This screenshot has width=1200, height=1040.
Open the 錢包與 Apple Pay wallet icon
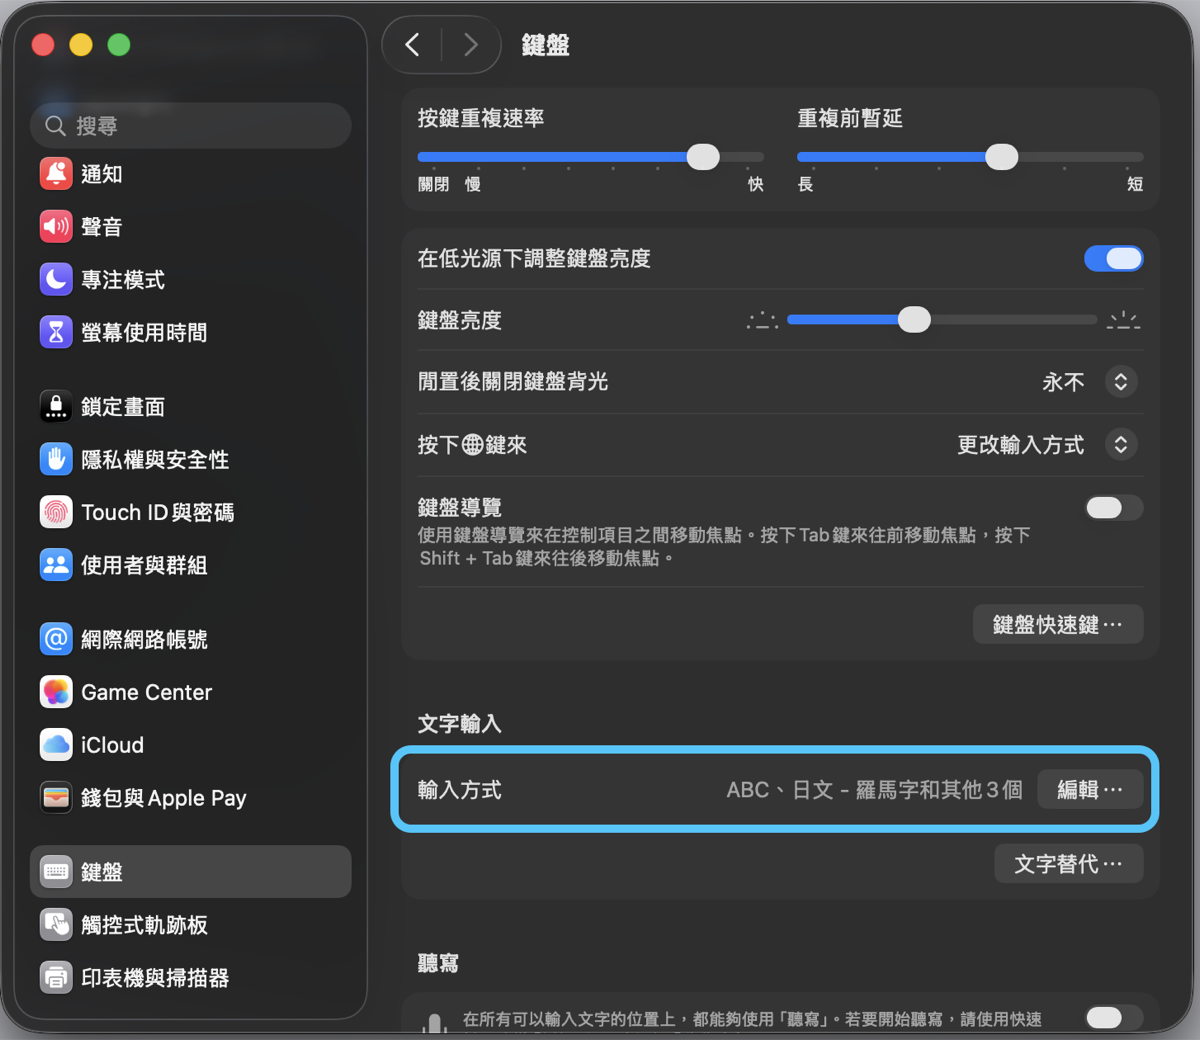(56, 798)
